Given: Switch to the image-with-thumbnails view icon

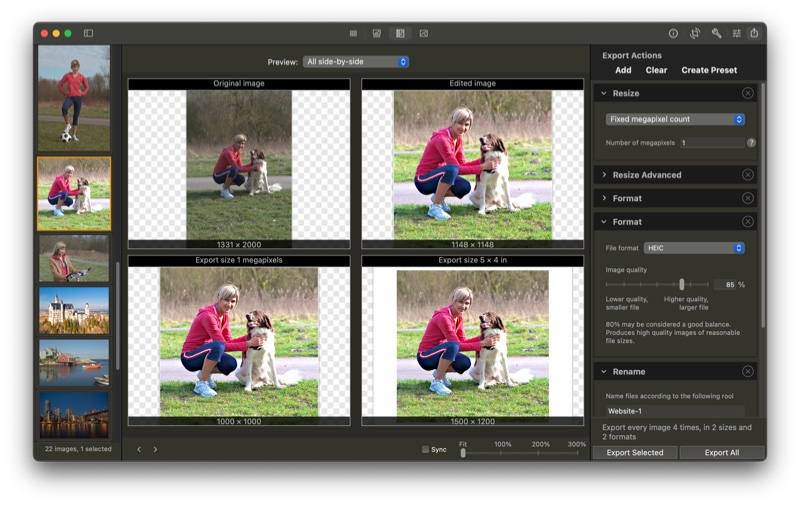Looking at the screenshot, I should [377, 33].
